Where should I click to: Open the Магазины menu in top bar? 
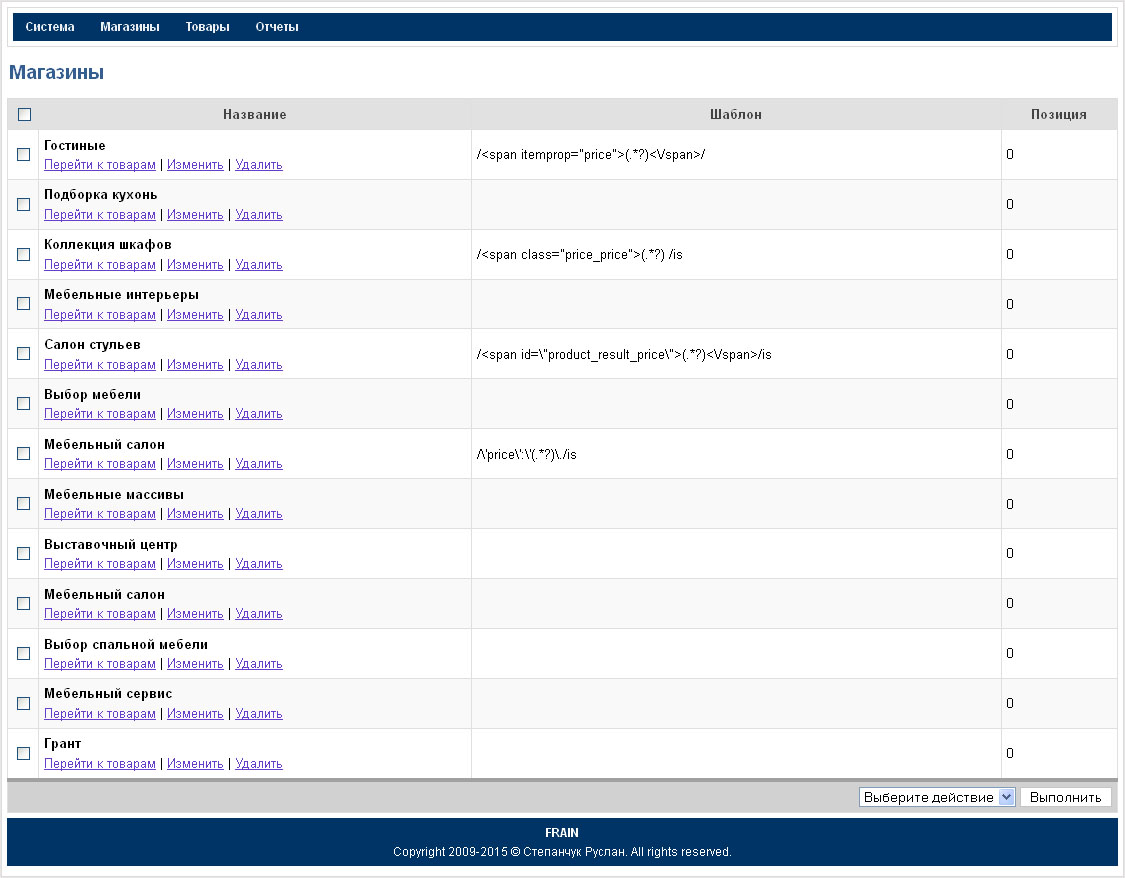click(130, 27)
